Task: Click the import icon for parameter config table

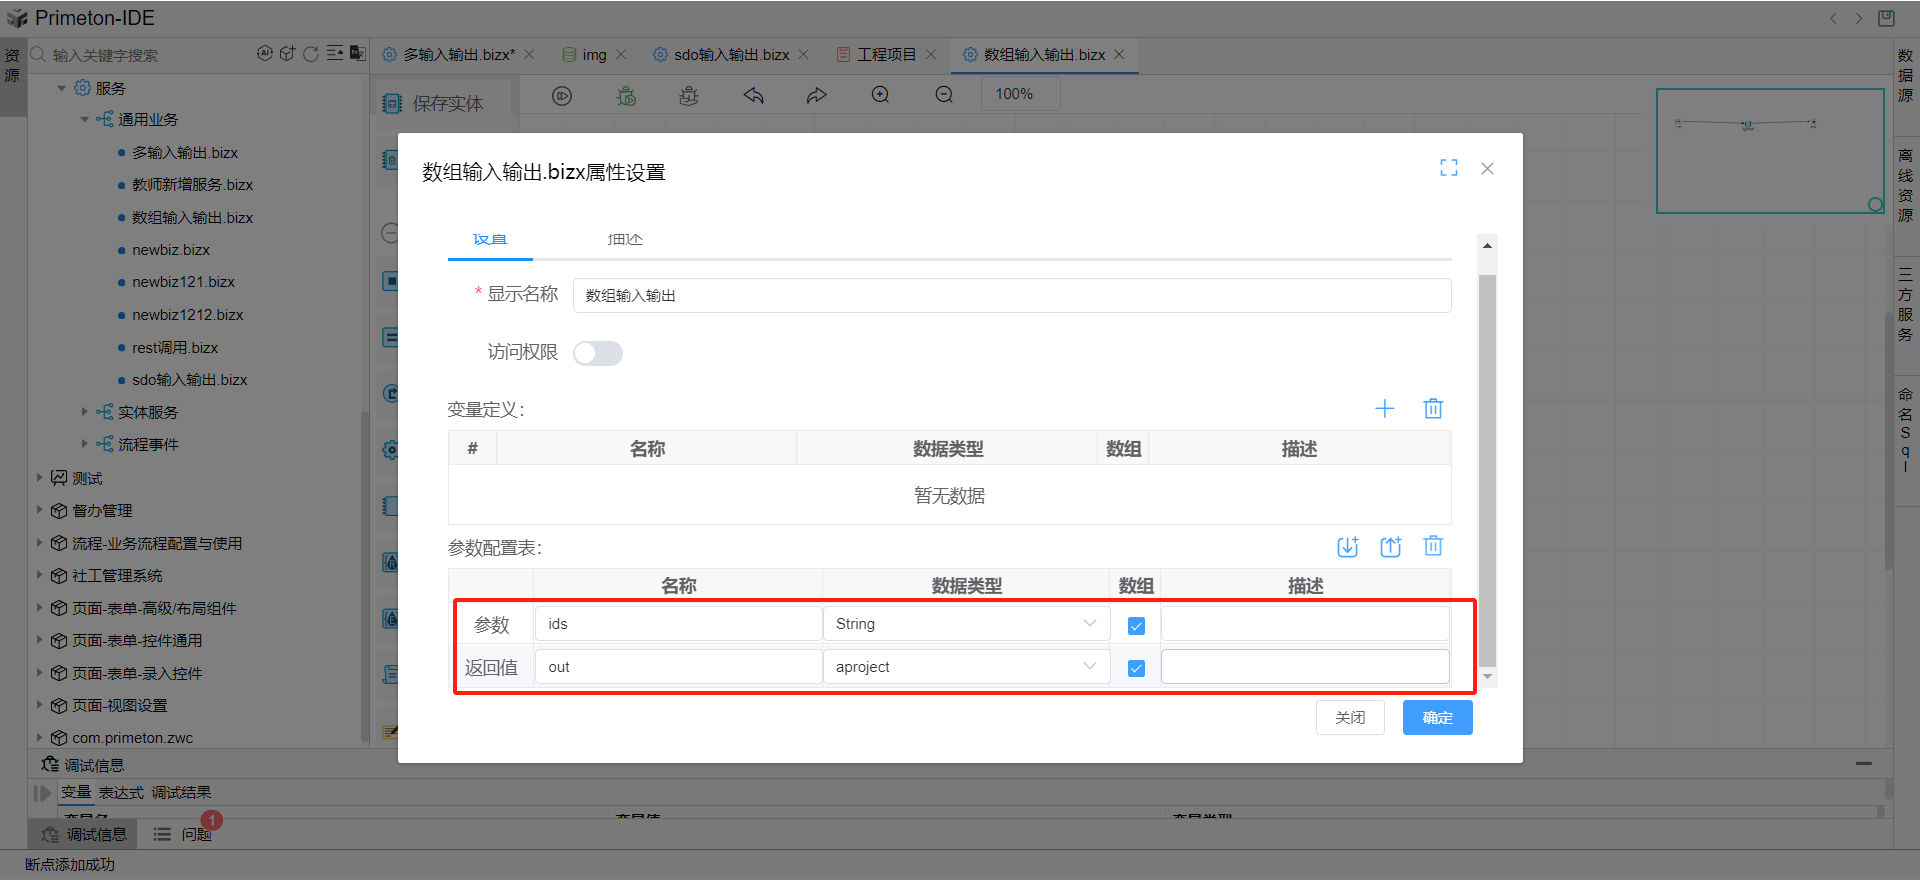Action: coord(1347,546)
